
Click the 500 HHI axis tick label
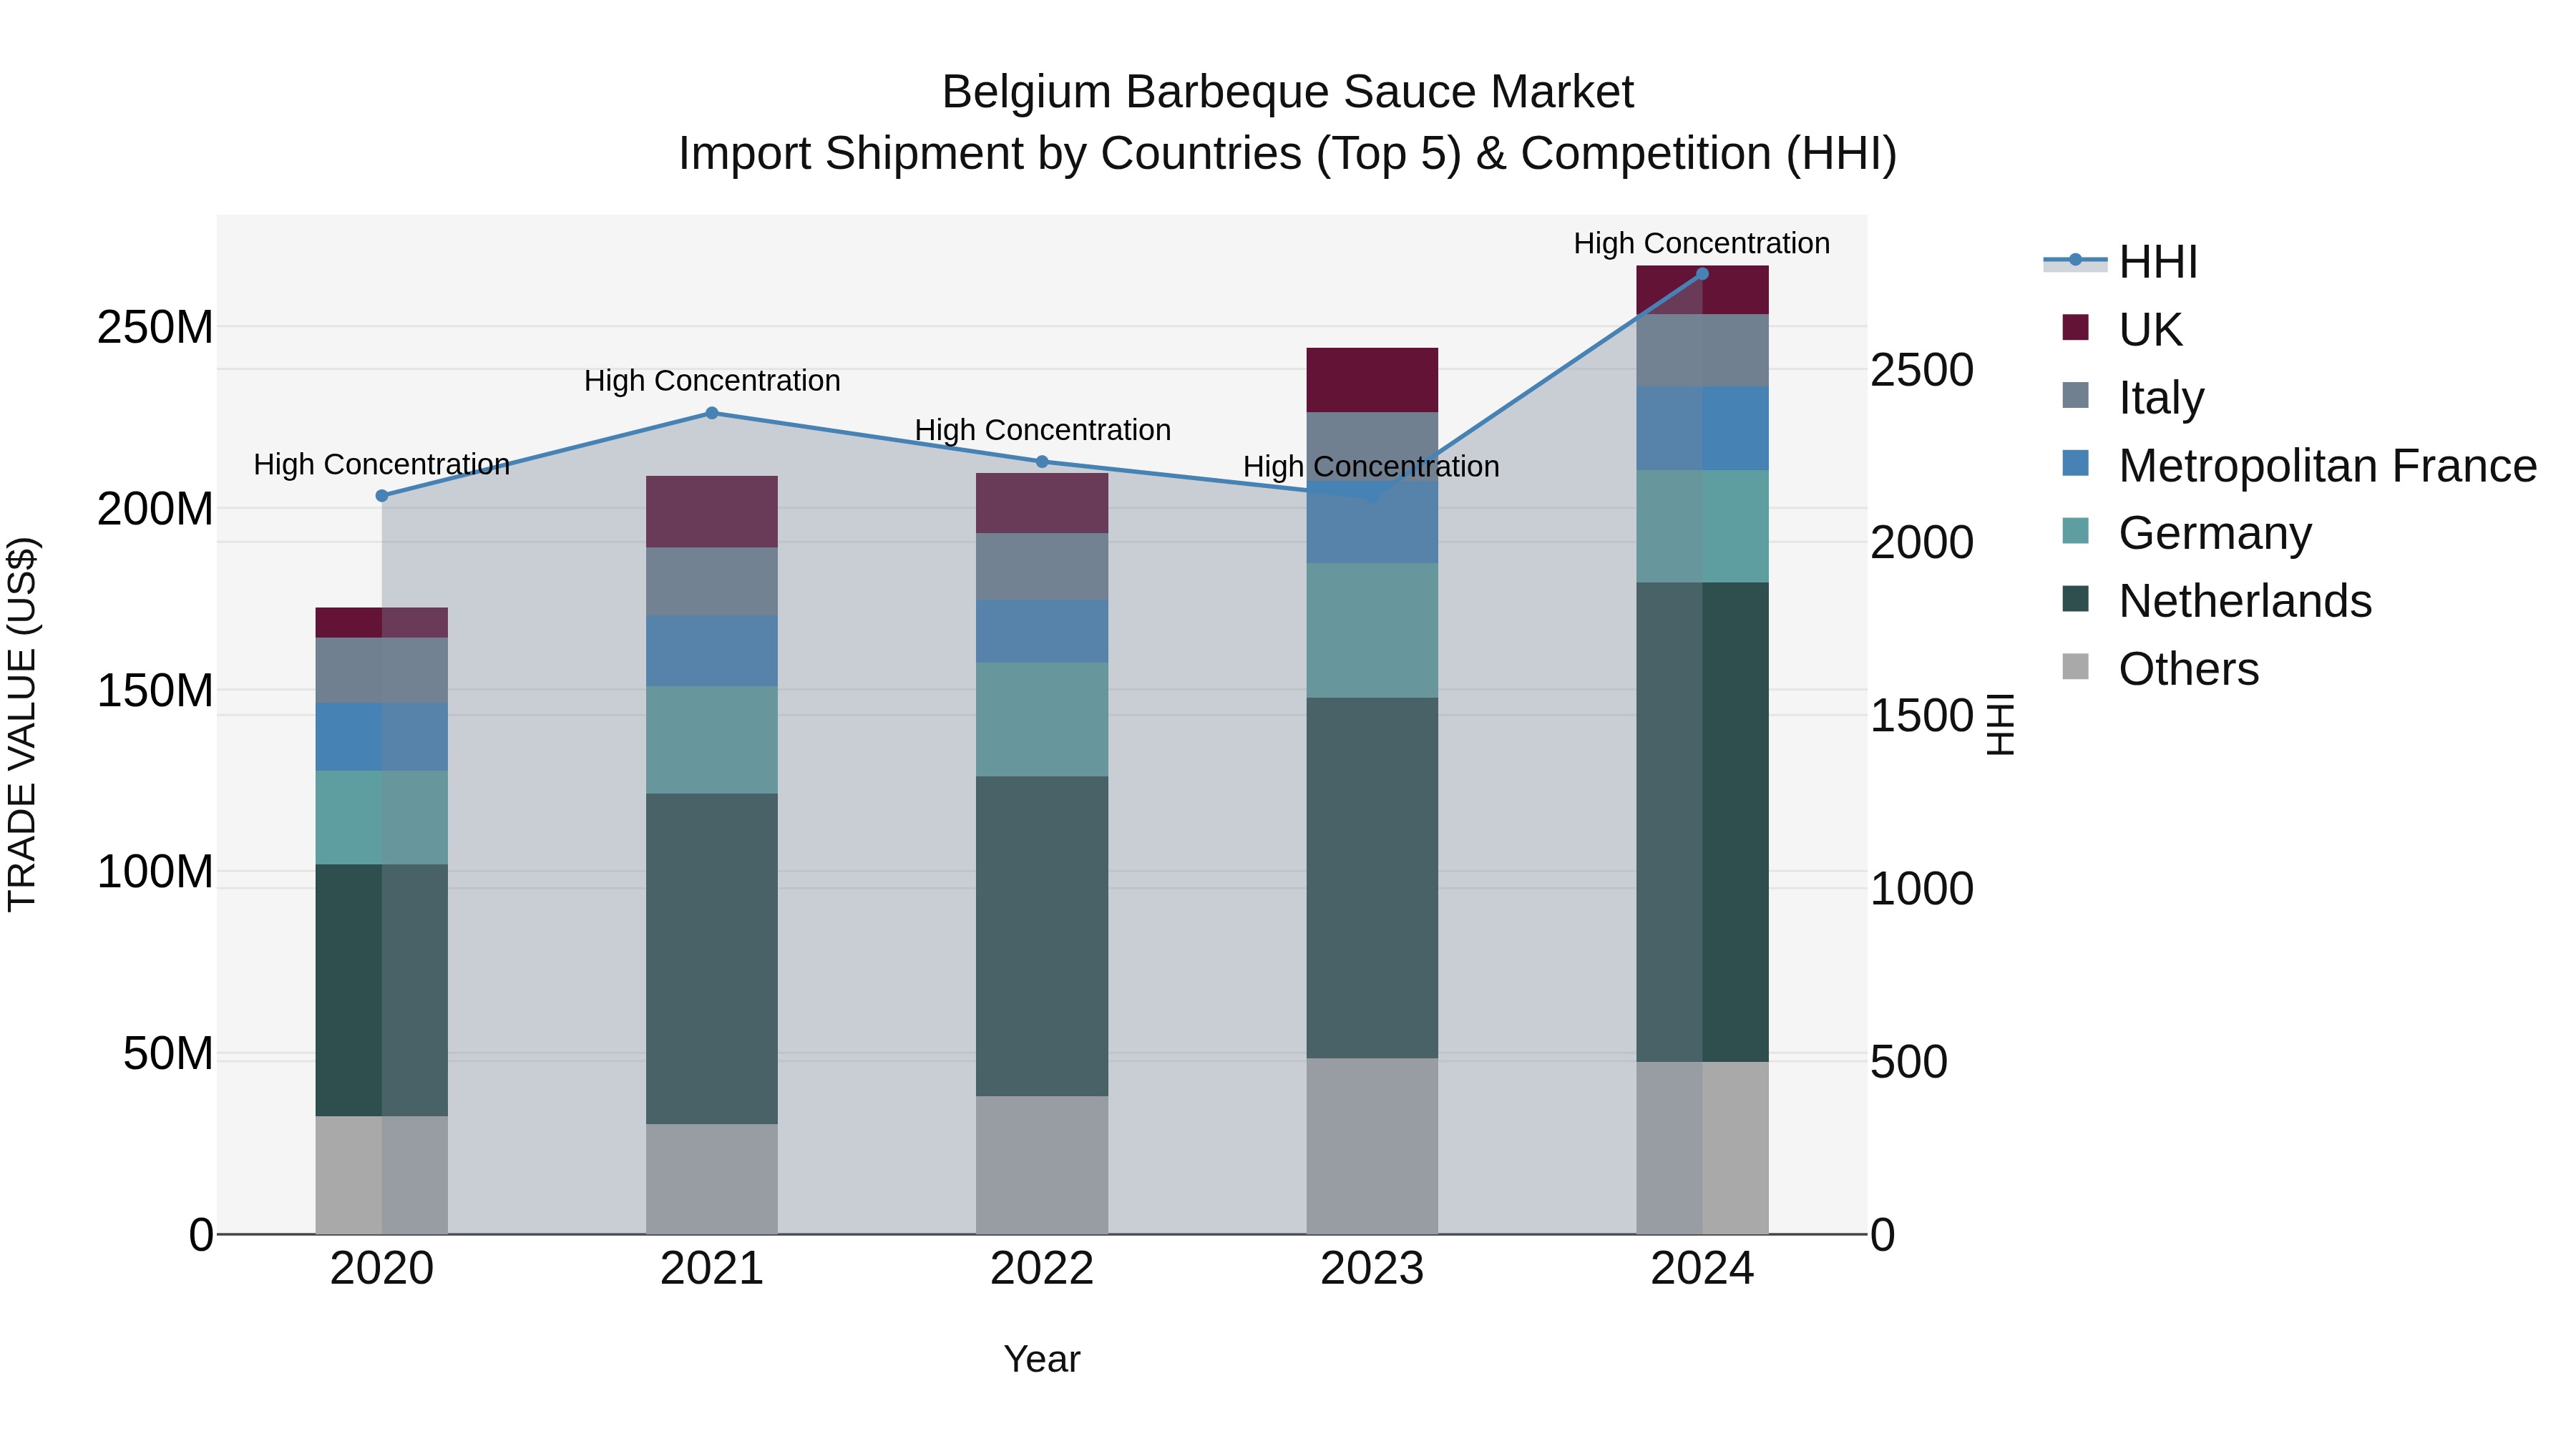[1909, 1061]
